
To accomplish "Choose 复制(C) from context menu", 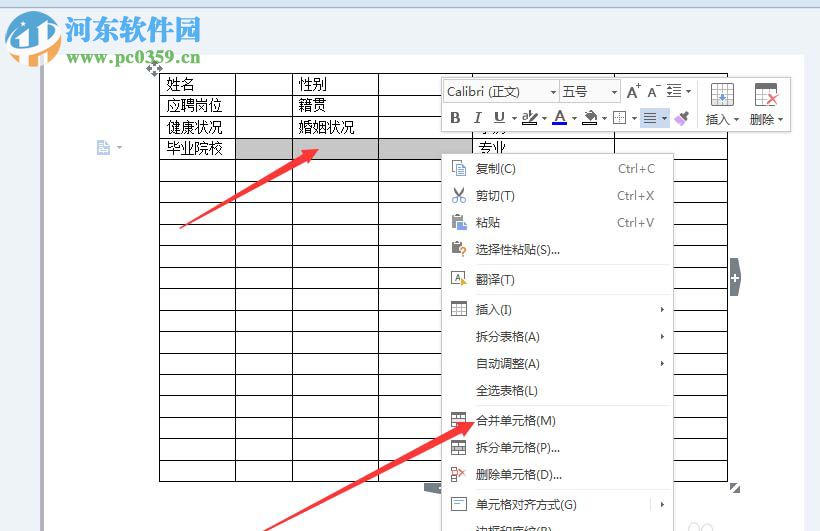I will click(x=557, y=169).
